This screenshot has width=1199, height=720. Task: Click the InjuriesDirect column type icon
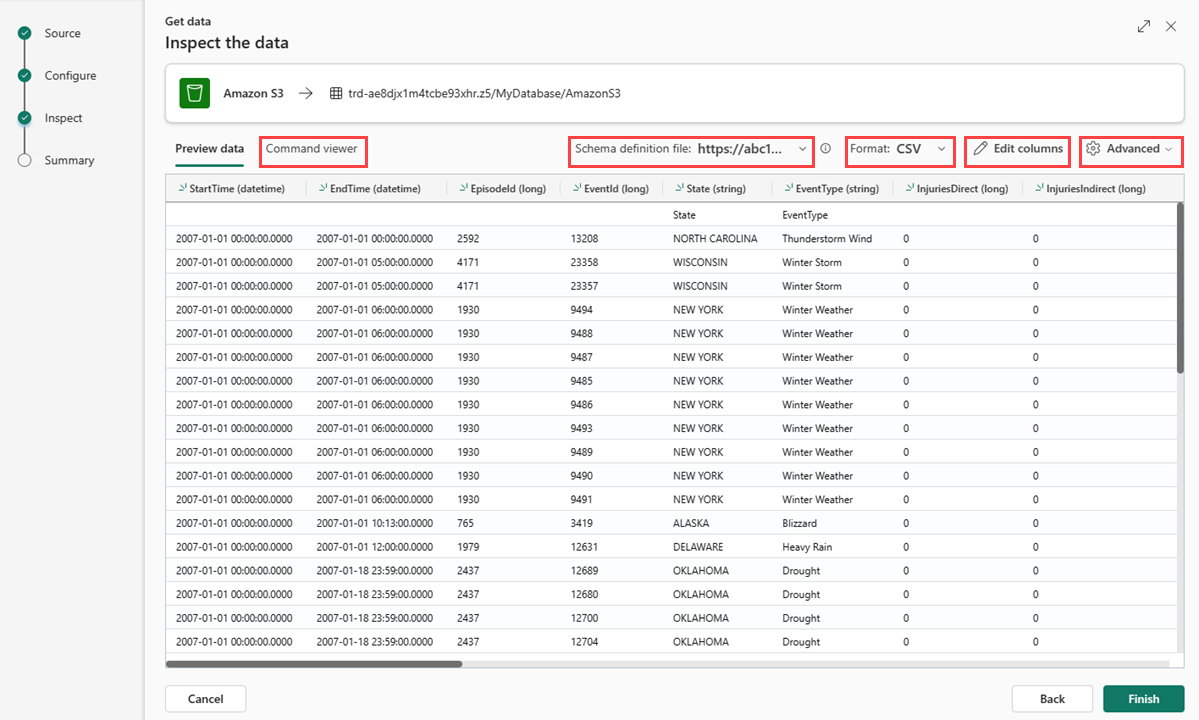click(909, 187)
